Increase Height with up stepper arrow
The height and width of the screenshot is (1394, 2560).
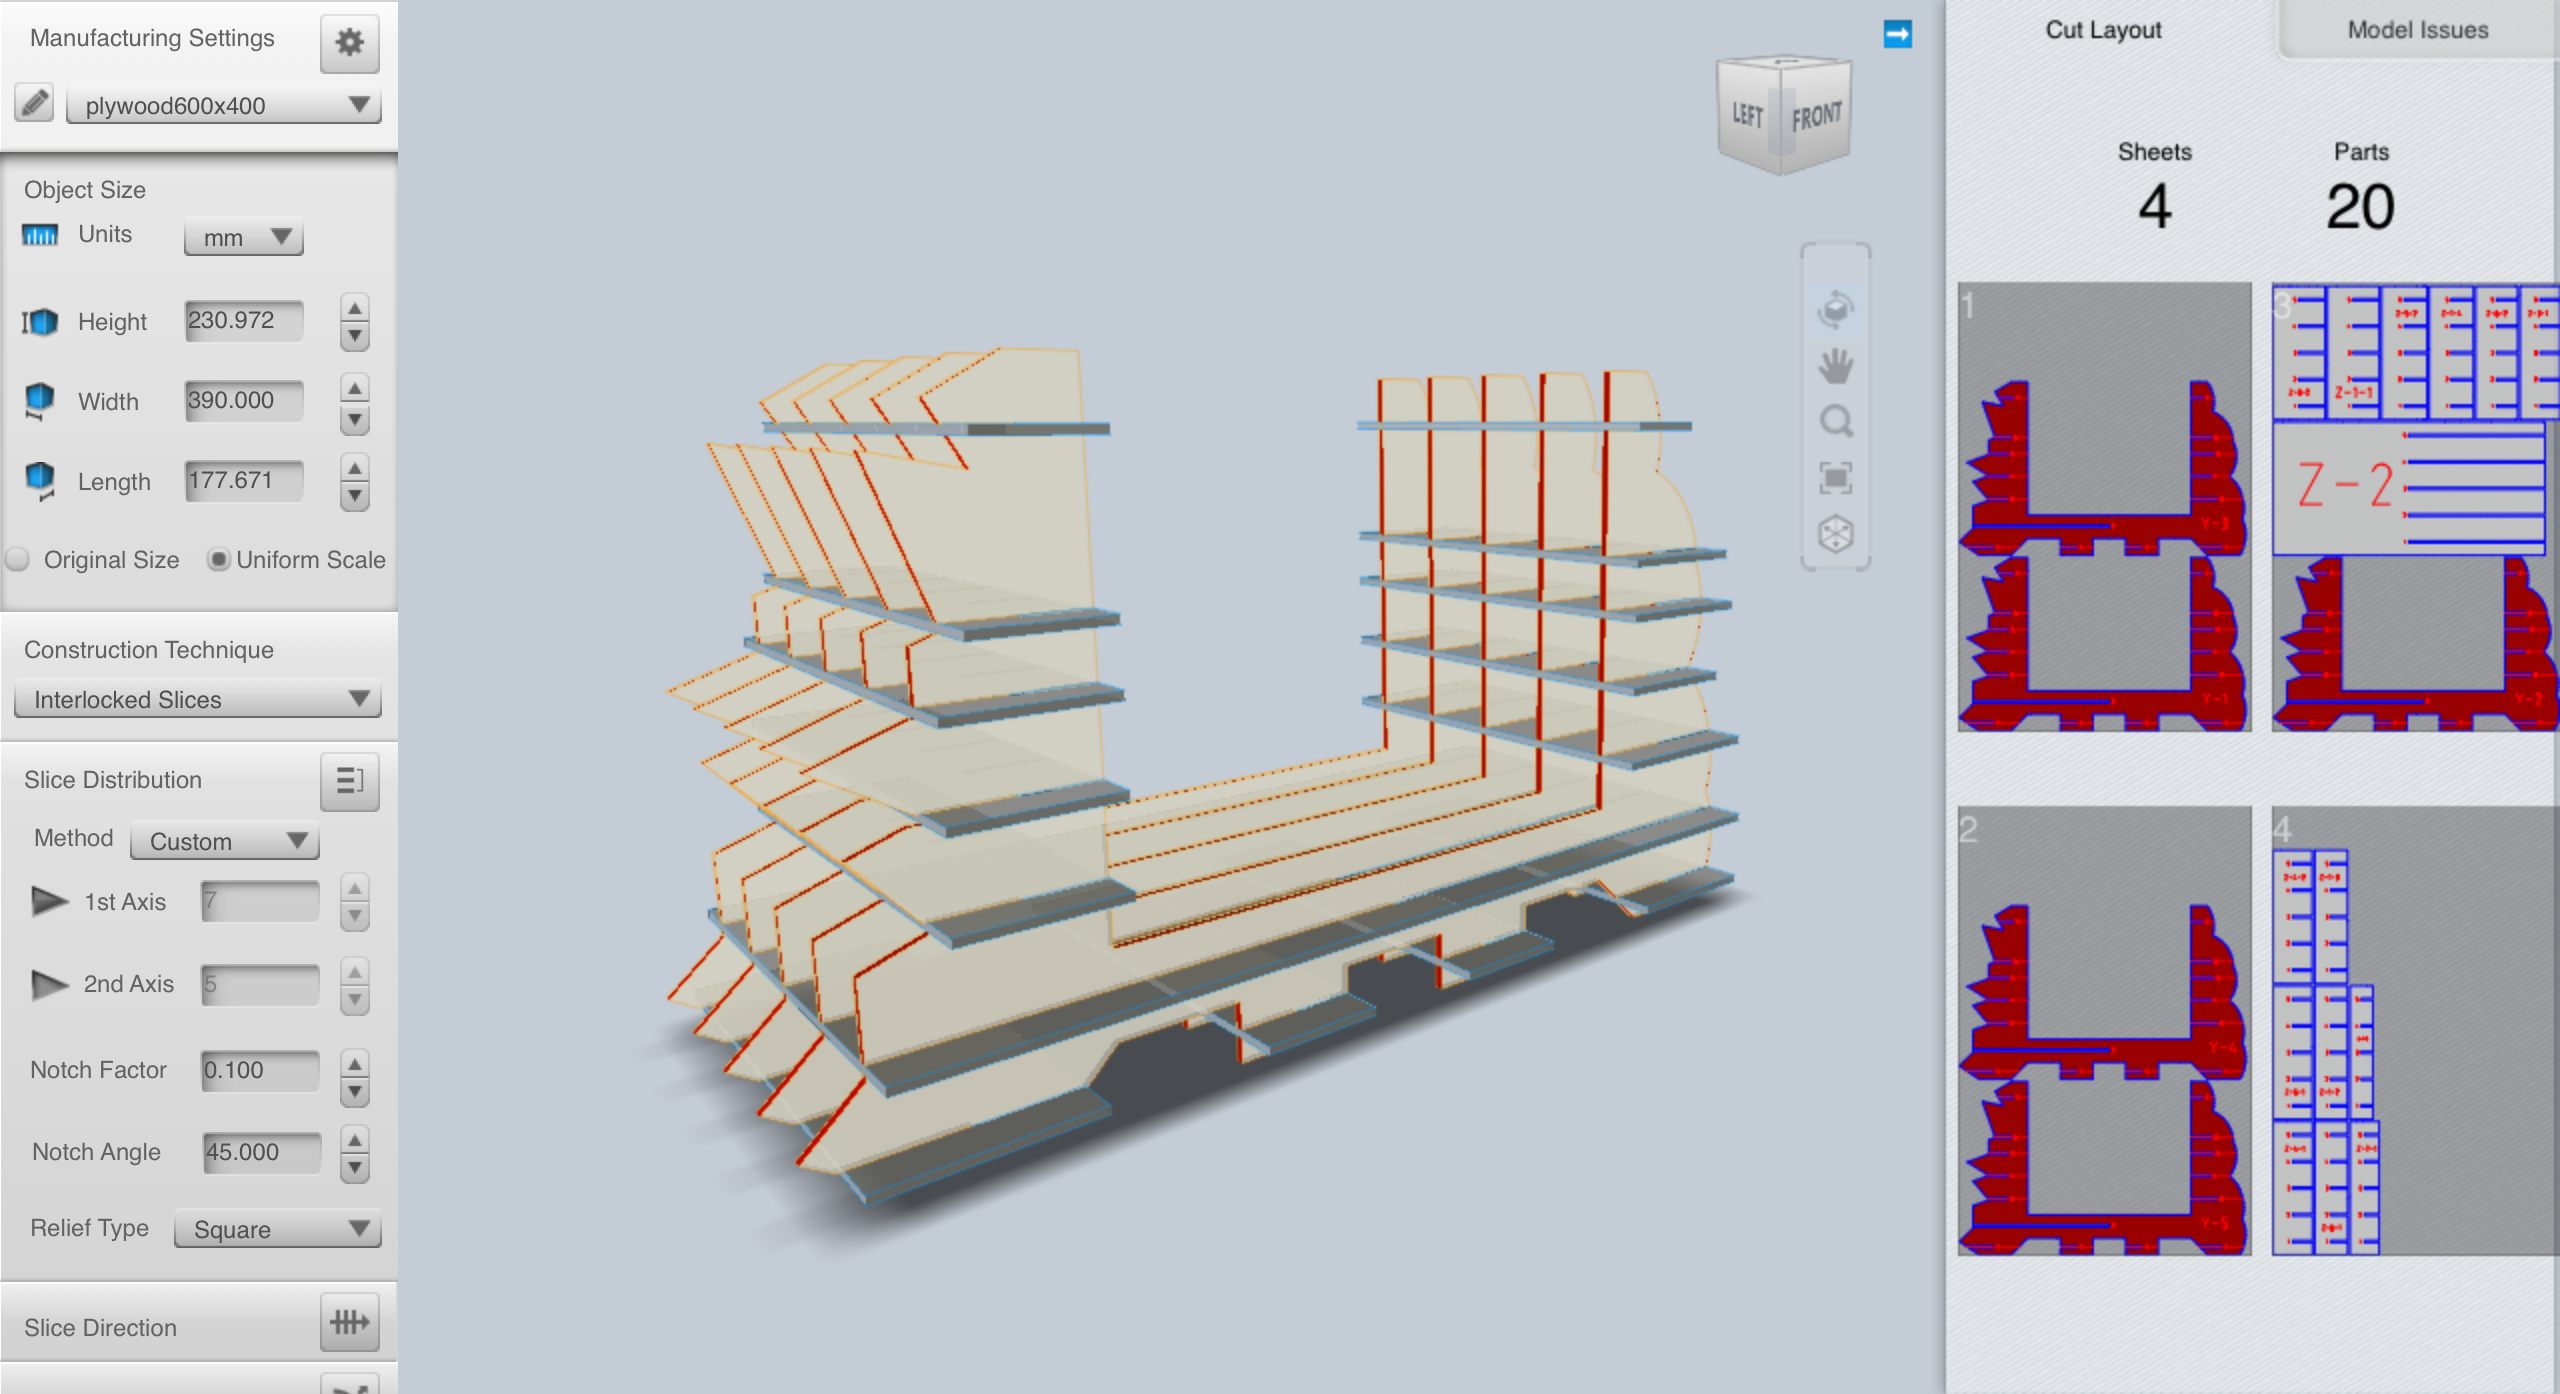pos(355,307)
